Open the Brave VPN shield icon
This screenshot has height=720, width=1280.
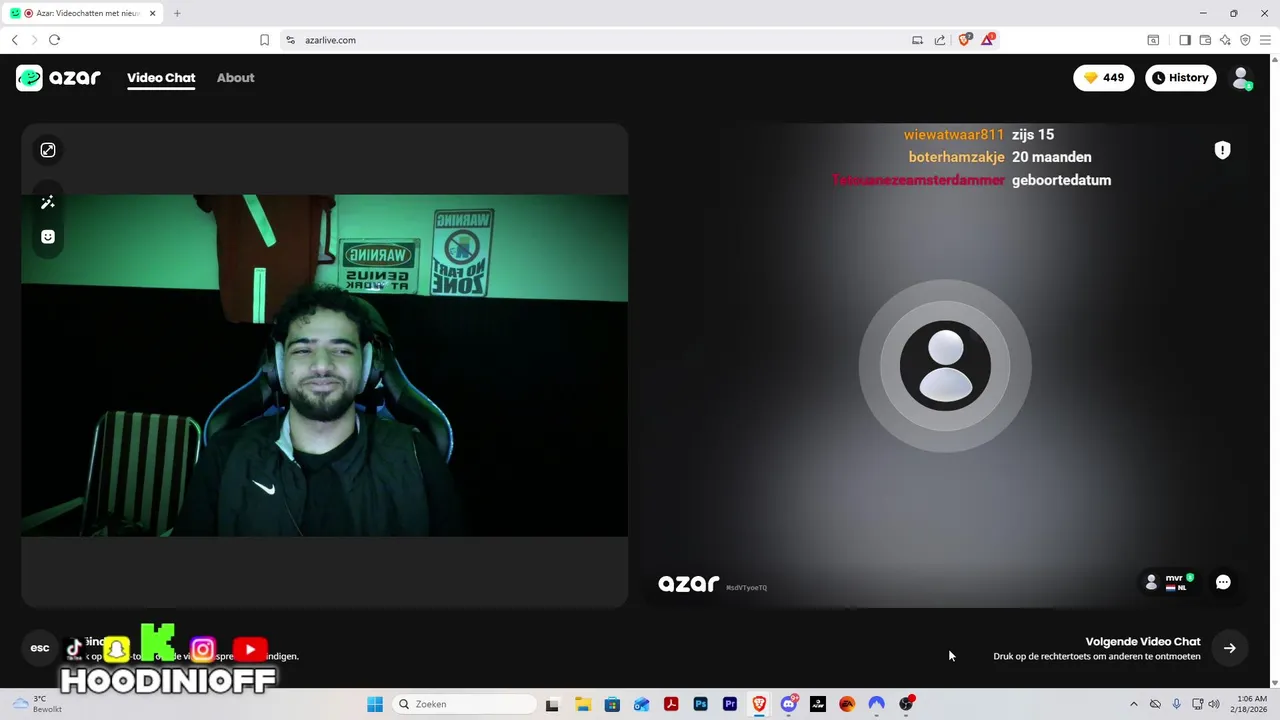pos(1245,40)
